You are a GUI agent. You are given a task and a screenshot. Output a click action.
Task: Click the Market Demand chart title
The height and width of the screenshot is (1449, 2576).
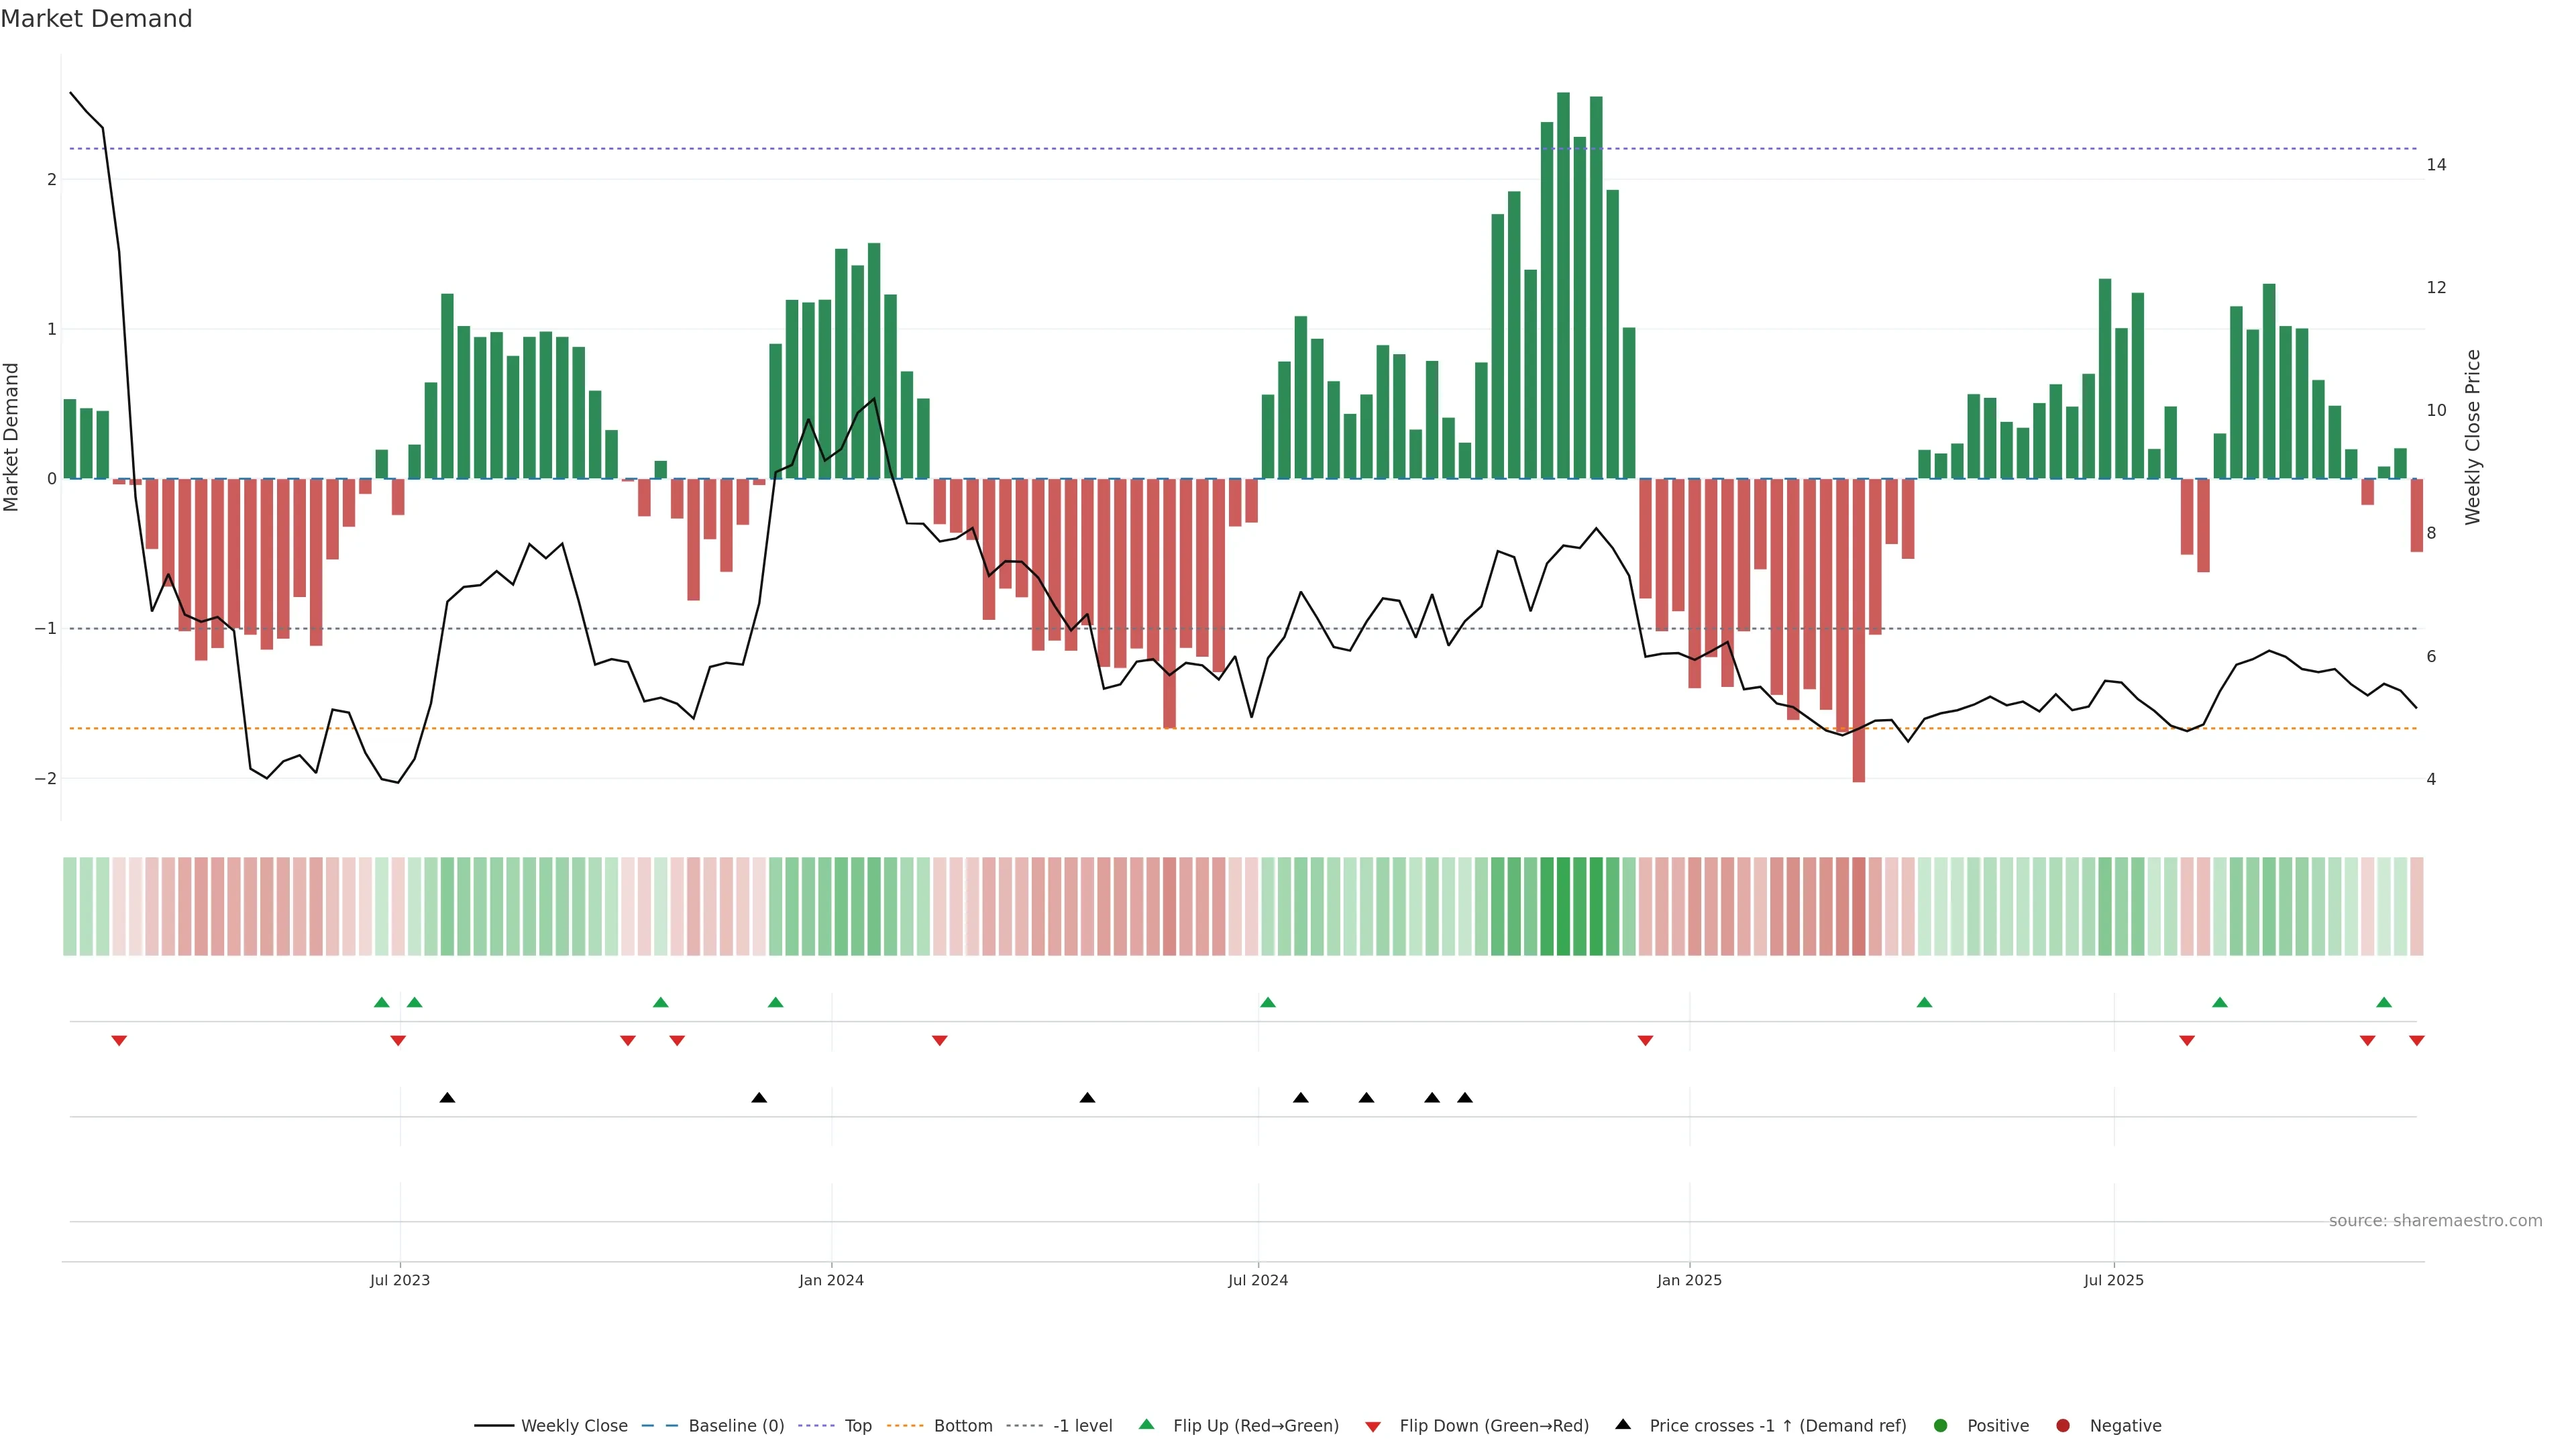(96, 19)
